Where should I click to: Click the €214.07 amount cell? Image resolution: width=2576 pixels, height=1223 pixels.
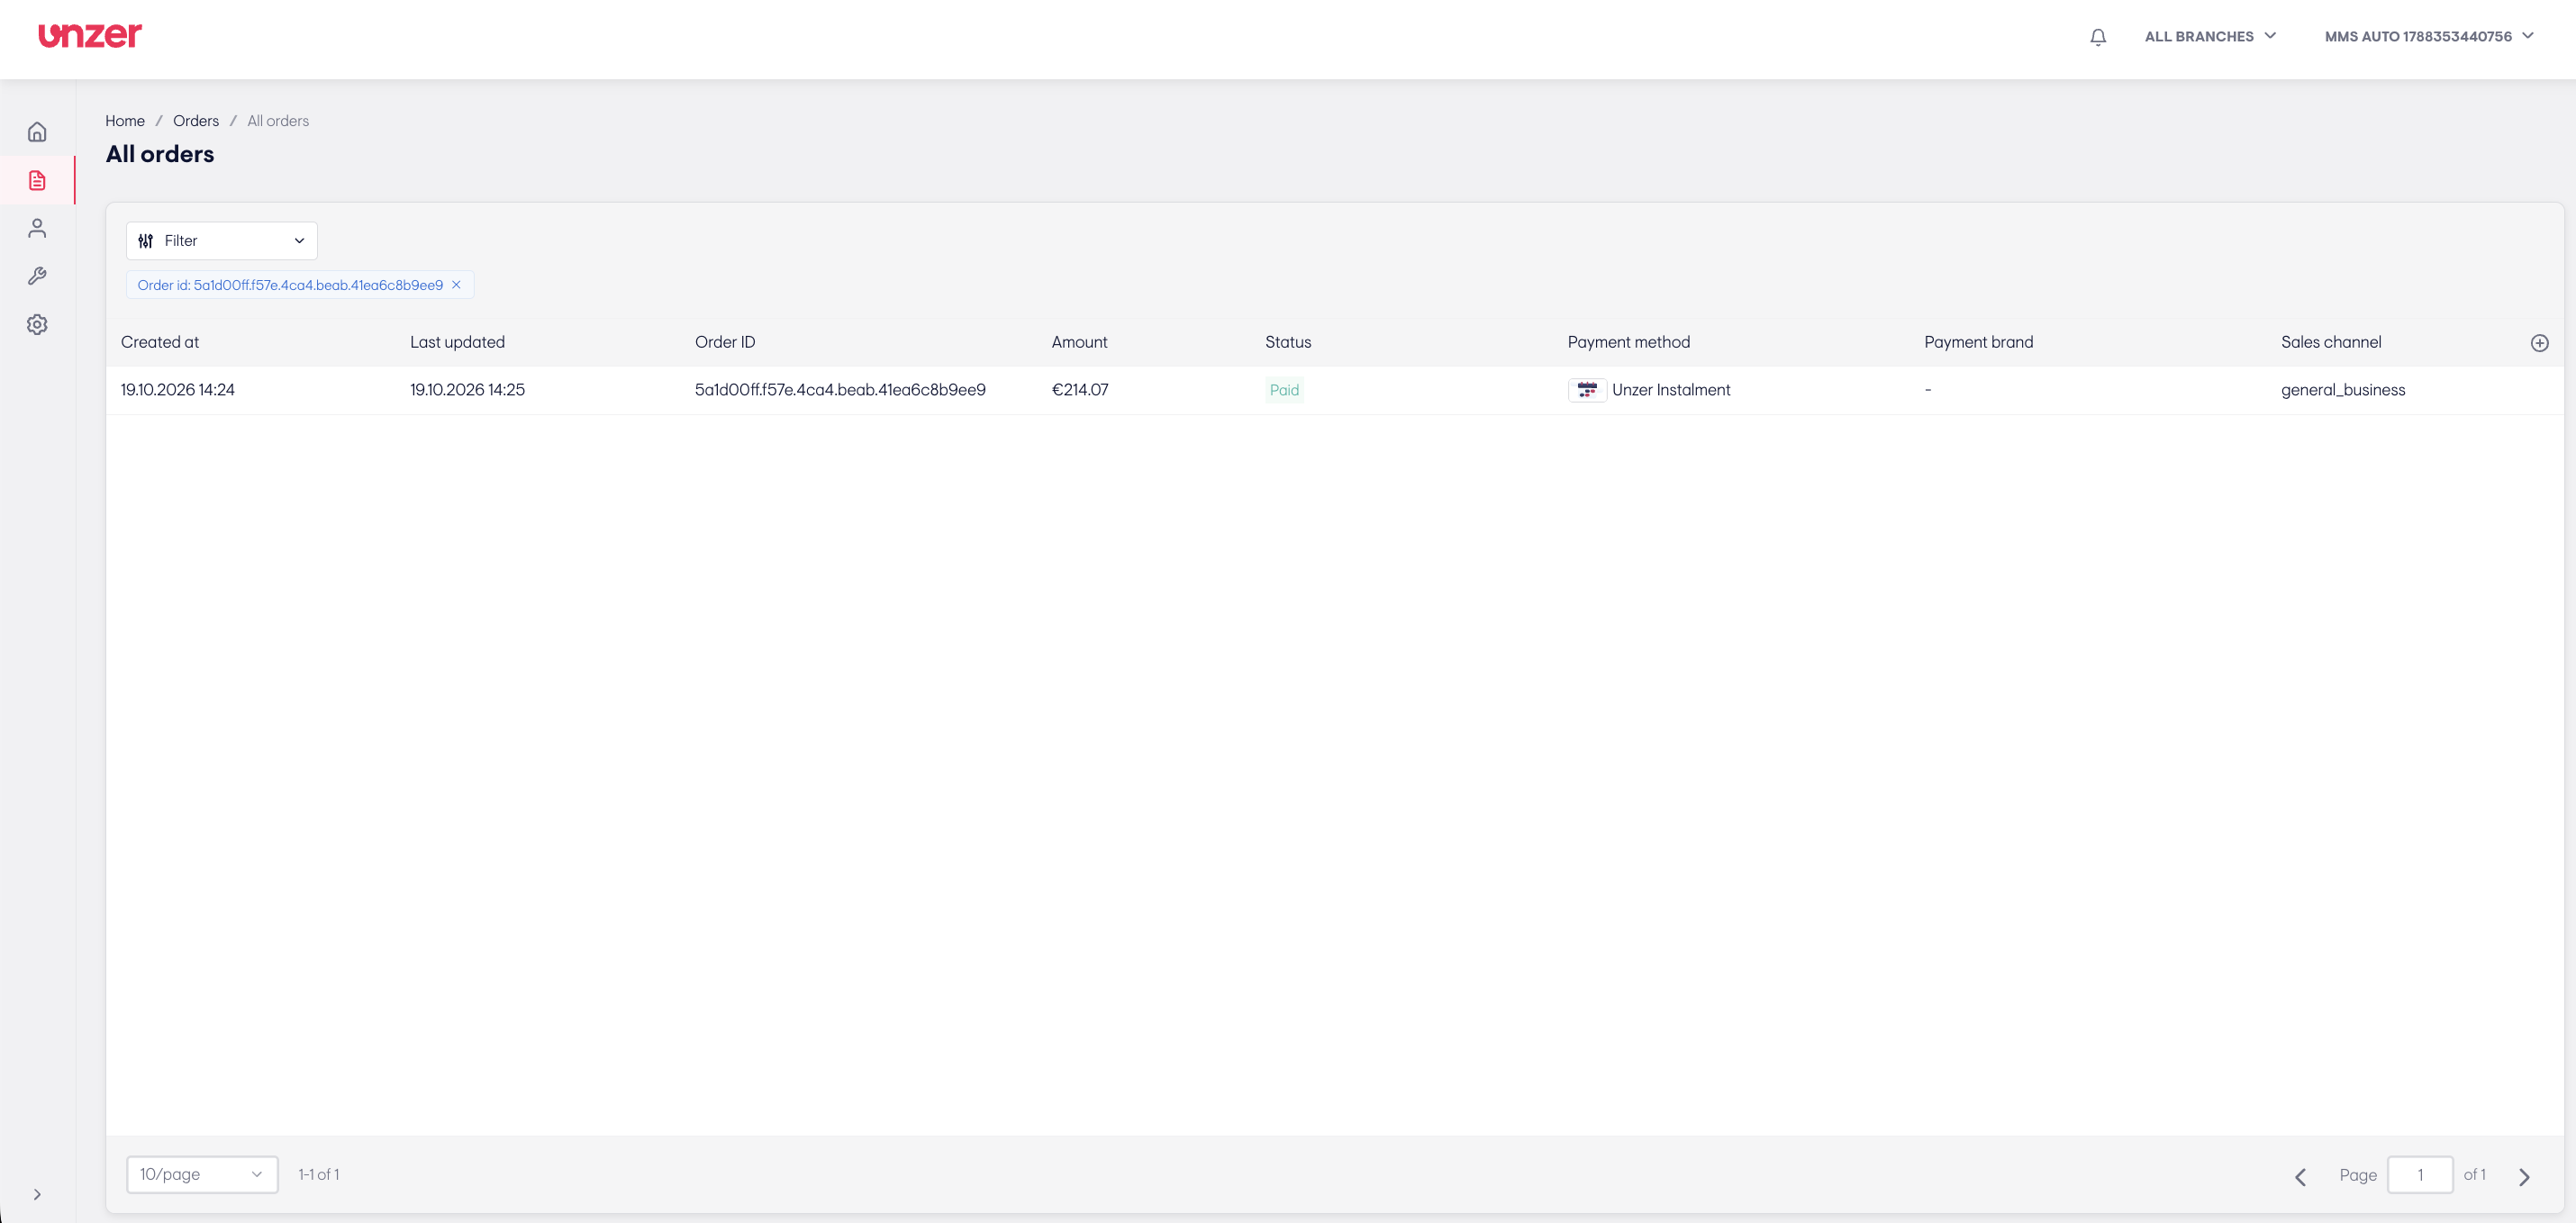tap(1080, 390)
